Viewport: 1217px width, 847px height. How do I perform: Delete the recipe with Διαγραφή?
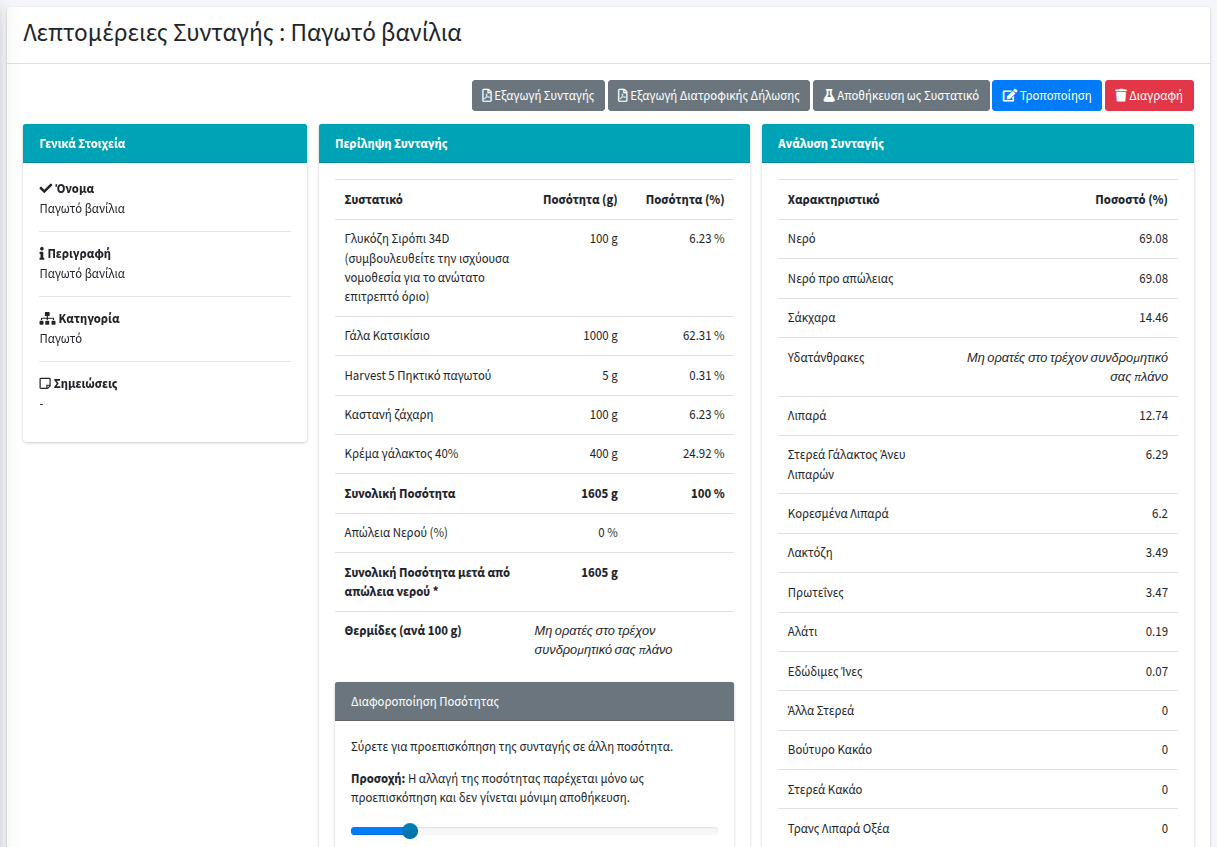pos(1149,96)
